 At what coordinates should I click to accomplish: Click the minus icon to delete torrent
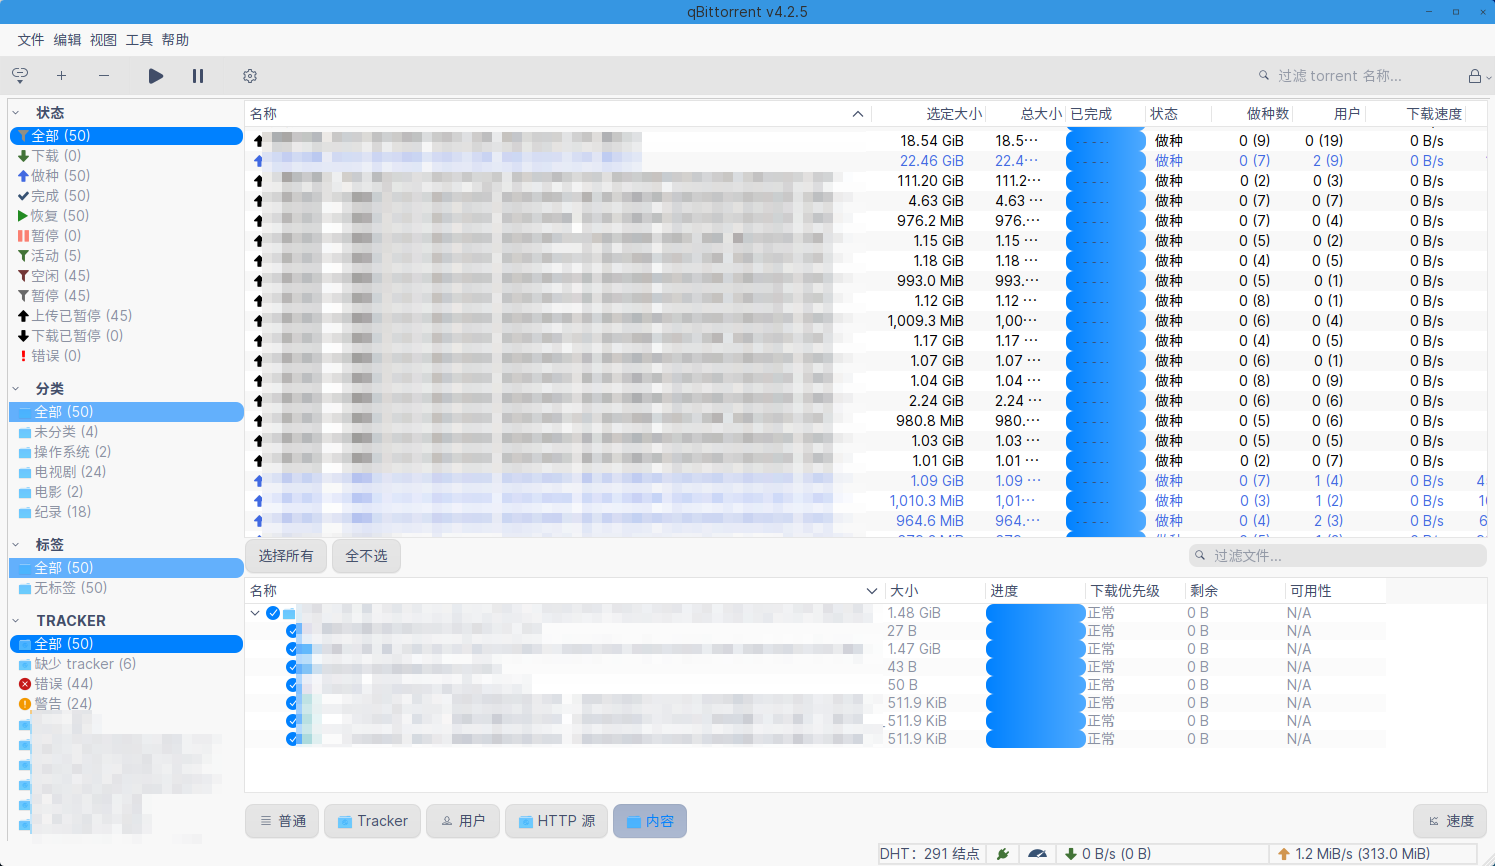point(104,76)
